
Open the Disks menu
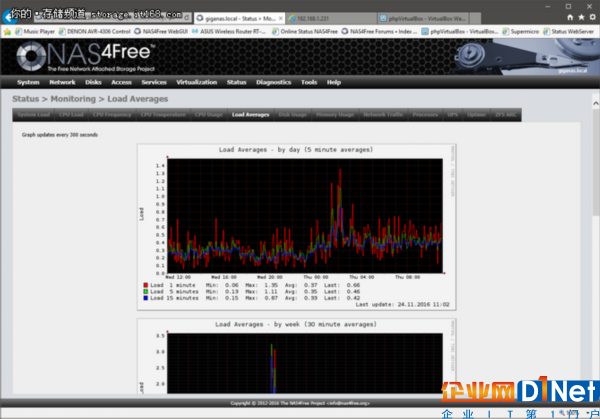[x=93, y=82]
